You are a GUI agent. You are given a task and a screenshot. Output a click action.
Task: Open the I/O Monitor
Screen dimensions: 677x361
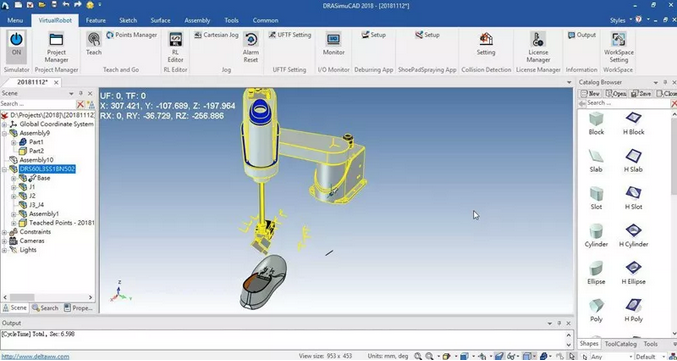pos(334,43)
